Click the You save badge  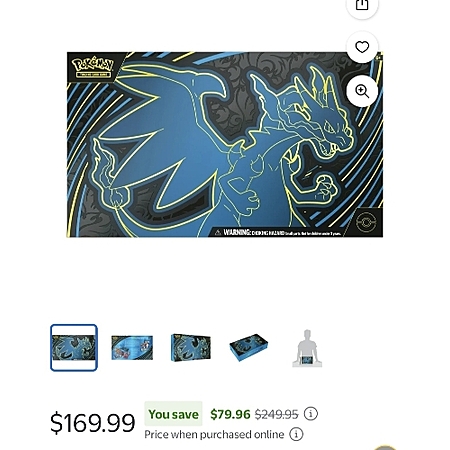click(173, 414)
